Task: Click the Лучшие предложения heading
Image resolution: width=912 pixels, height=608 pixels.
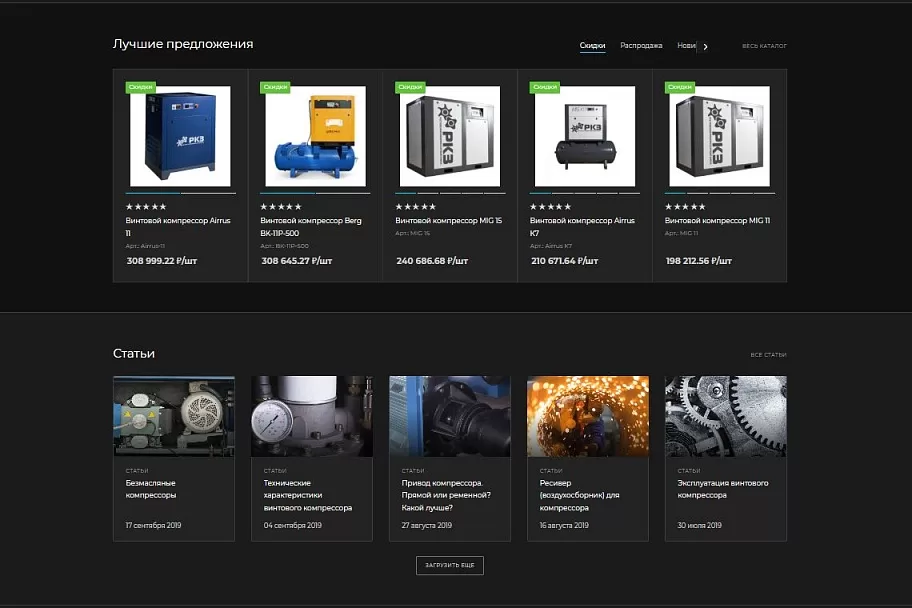Action: coord(183,44)
